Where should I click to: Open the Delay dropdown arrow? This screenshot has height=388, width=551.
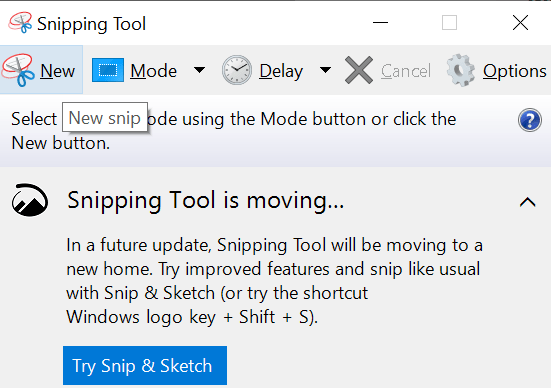325,70
